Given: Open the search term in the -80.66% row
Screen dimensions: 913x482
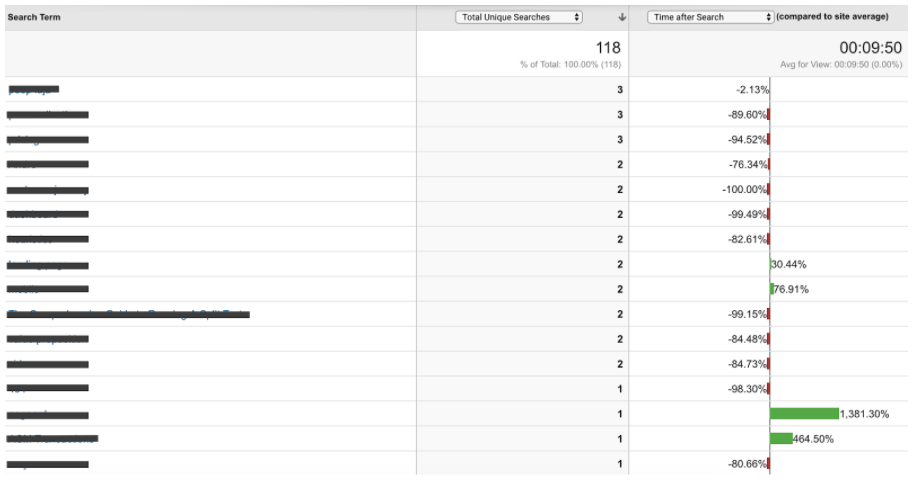Looking at the screenshot, I should click(48, 464).
